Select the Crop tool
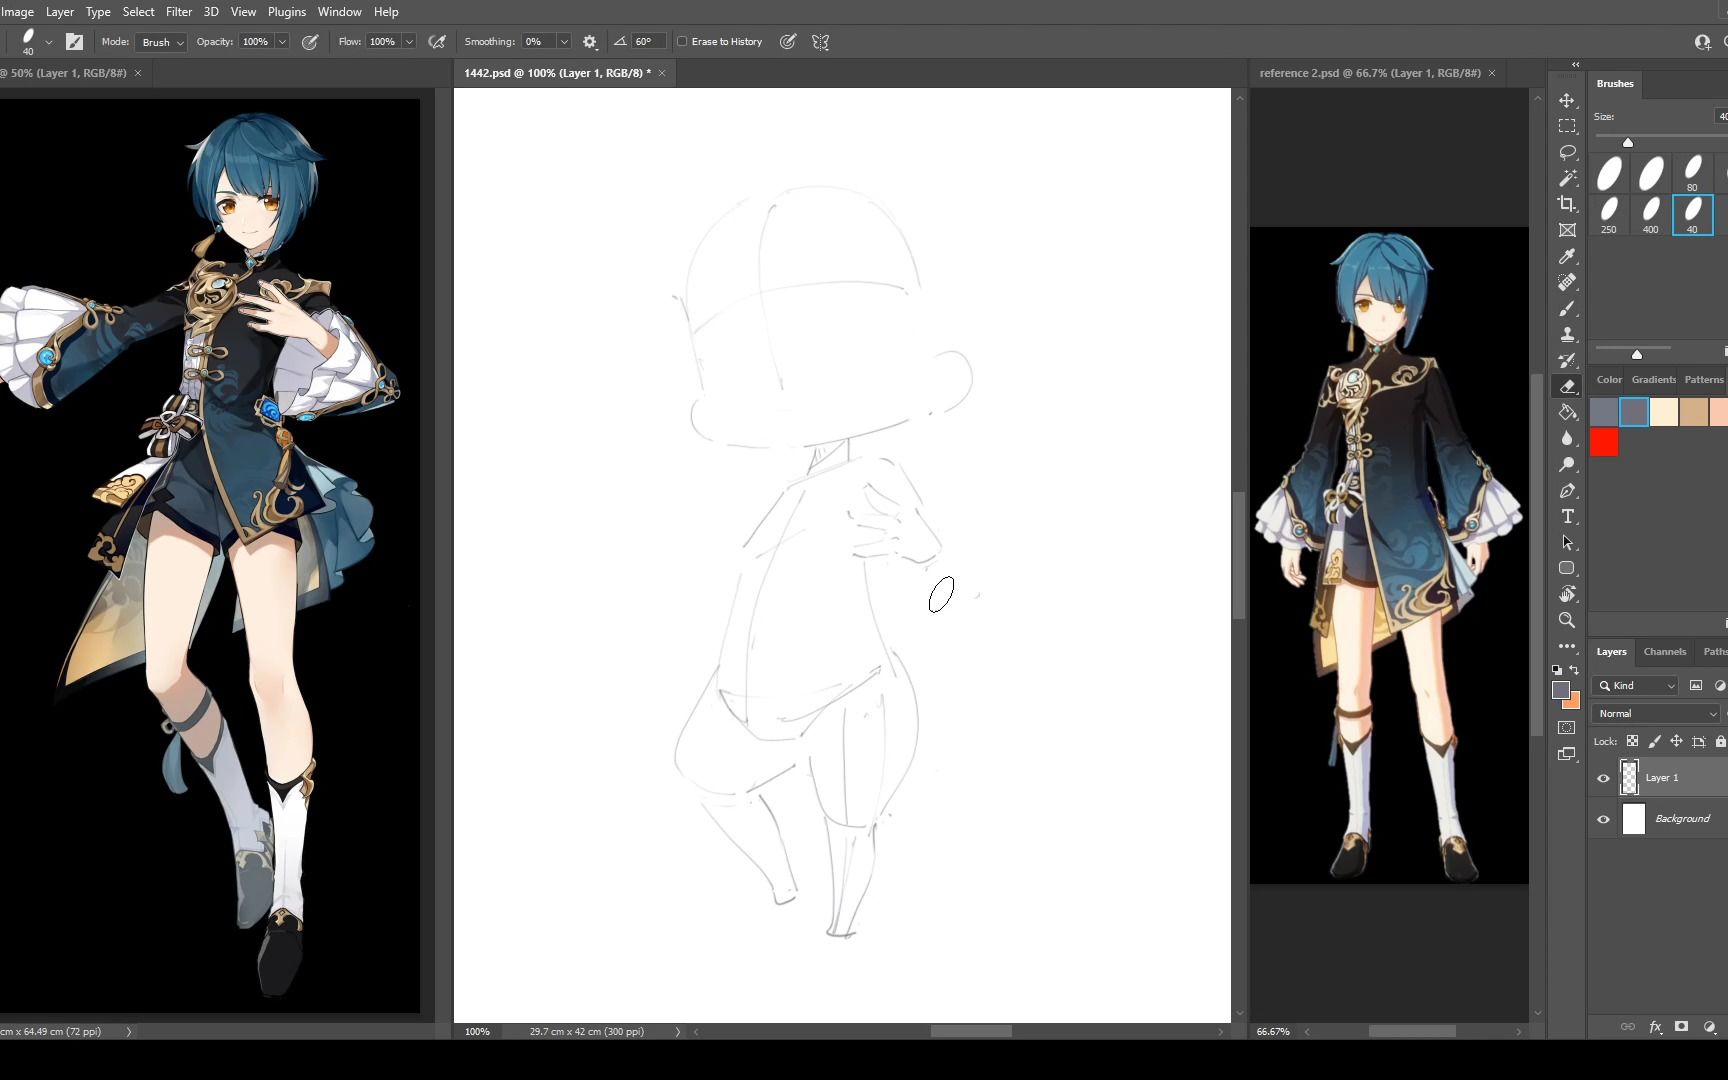 click(1567, 204)
